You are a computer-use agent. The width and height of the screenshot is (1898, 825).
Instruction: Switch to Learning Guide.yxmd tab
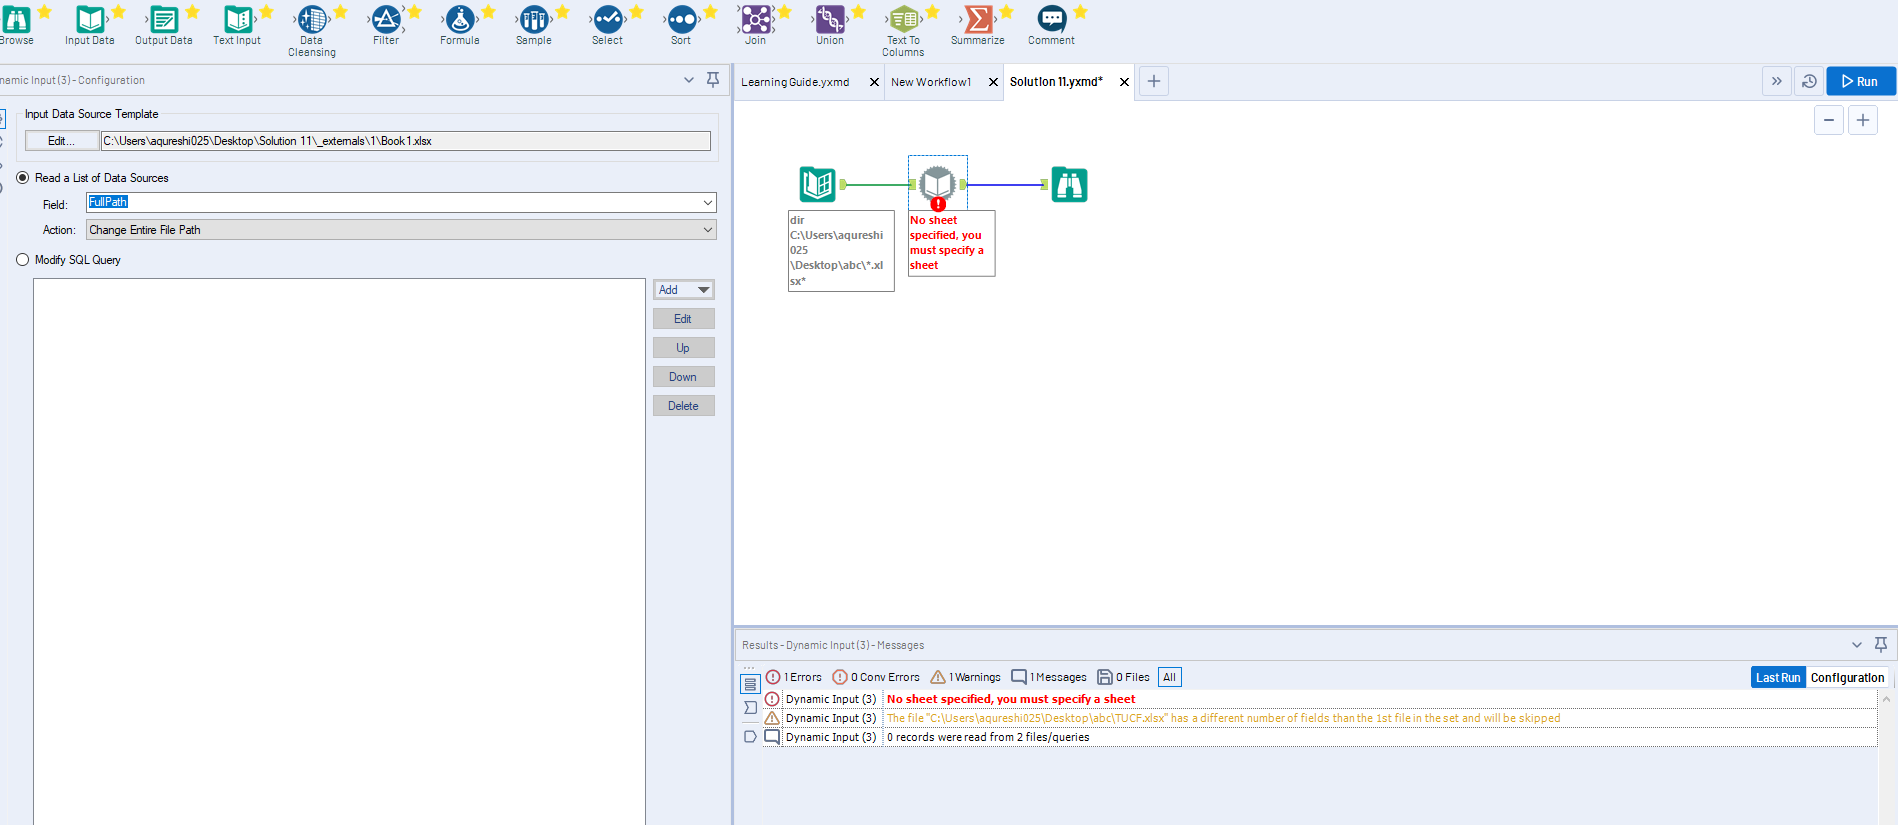click(795, 82)
